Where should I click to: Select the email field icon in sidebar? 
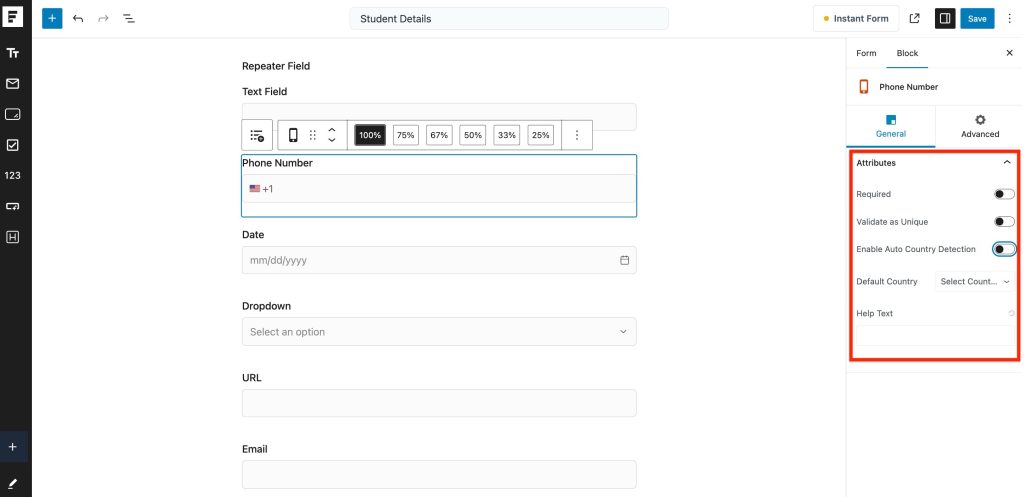13,84
